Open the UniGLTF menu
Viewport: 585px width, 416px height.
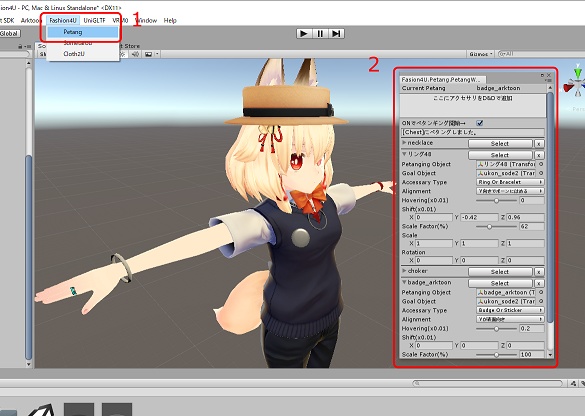coord(94,20)
